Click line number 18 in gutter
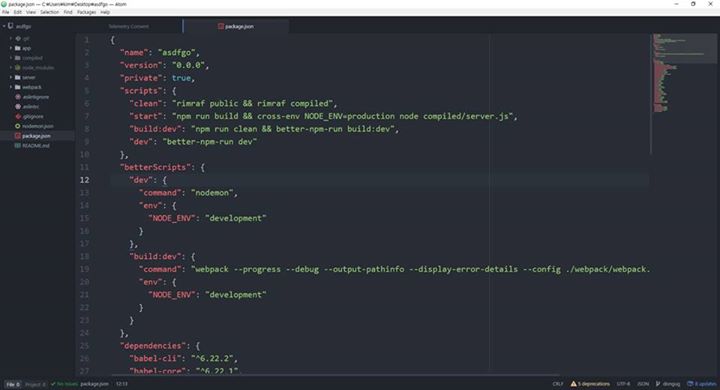Image resolution: width=720 pixels, height=390 pixels. [84, 256]
